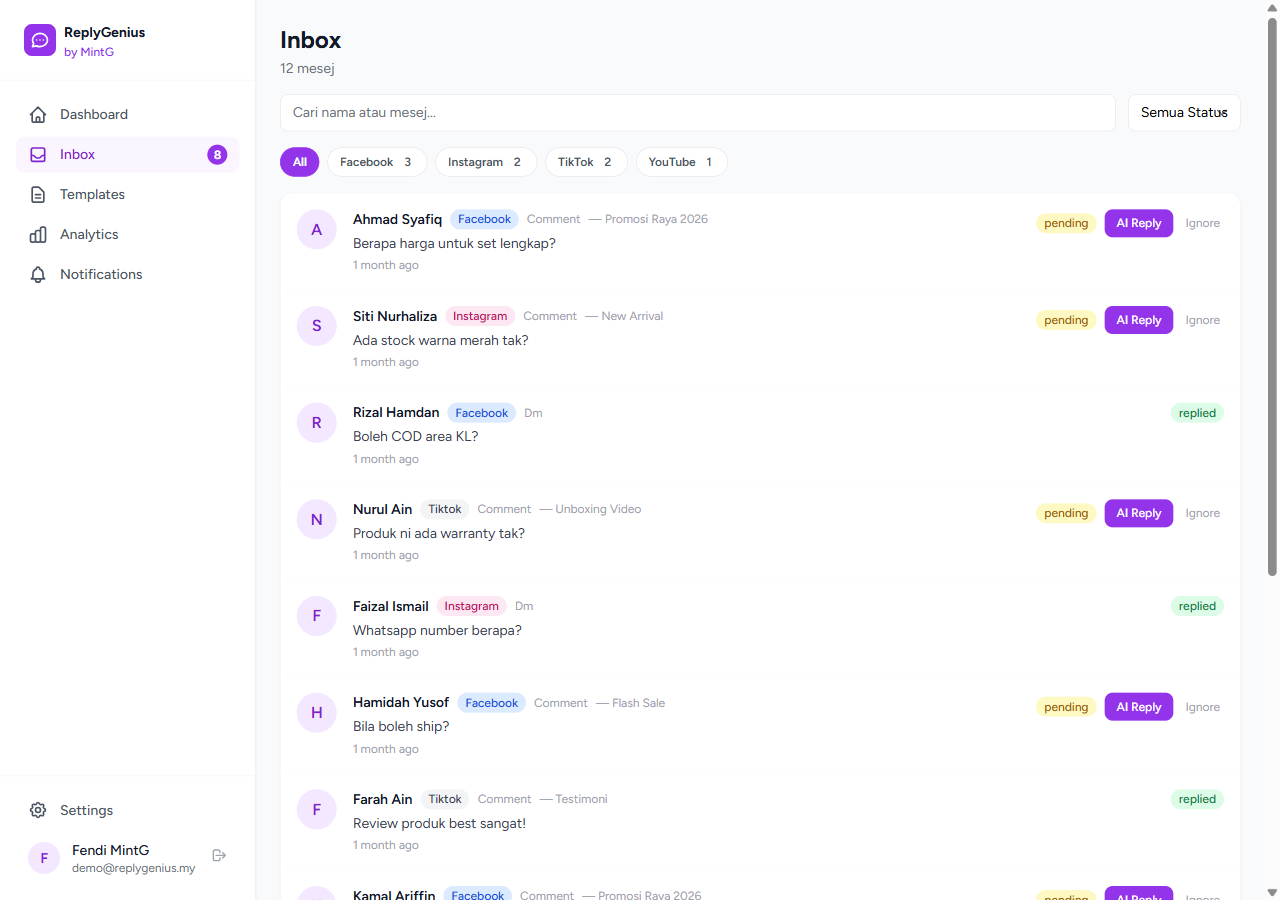
Task: Click the search field Cari nama atau mesej
Action: (x=698, y=113)
